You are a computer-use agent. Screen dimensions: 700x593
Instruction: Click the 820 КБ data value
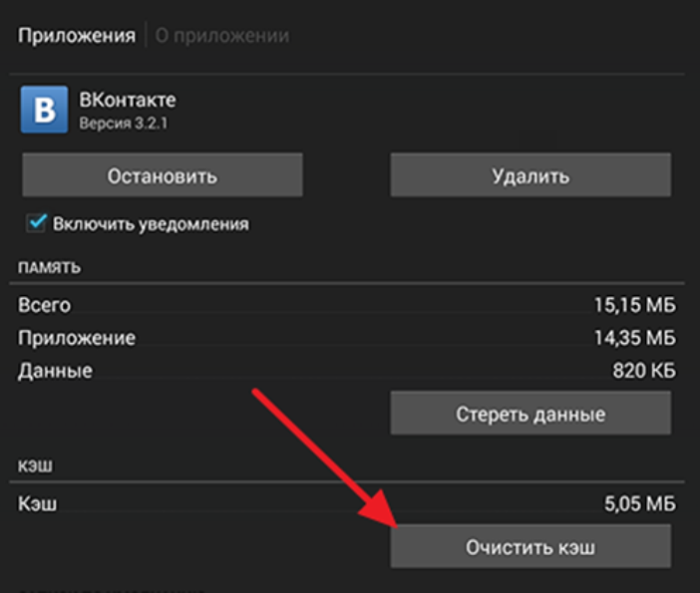tap(644, 371)
